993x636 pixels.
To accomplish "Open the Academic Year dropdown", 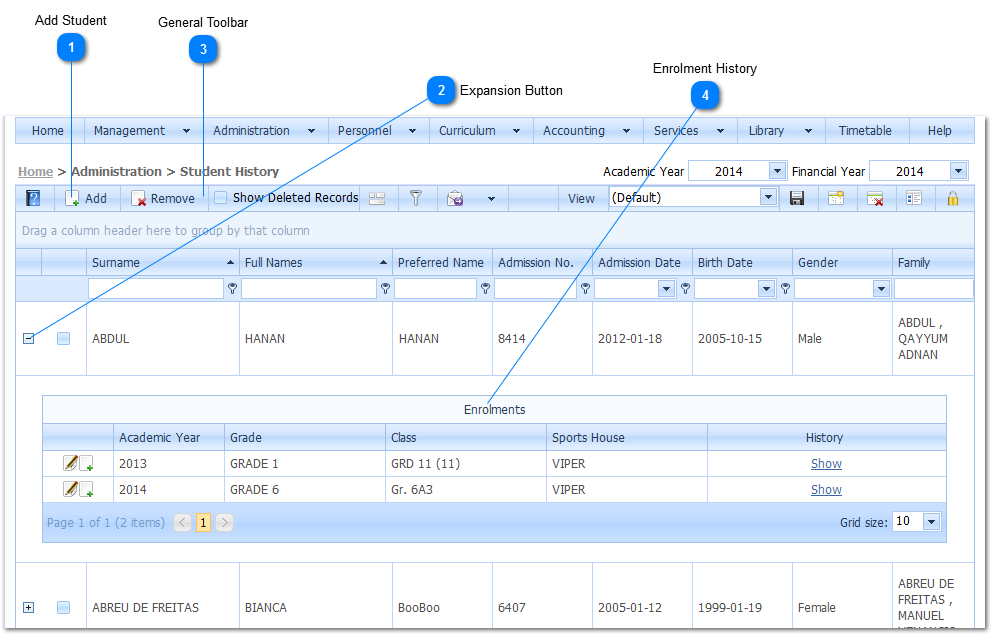I will [777, 171].
